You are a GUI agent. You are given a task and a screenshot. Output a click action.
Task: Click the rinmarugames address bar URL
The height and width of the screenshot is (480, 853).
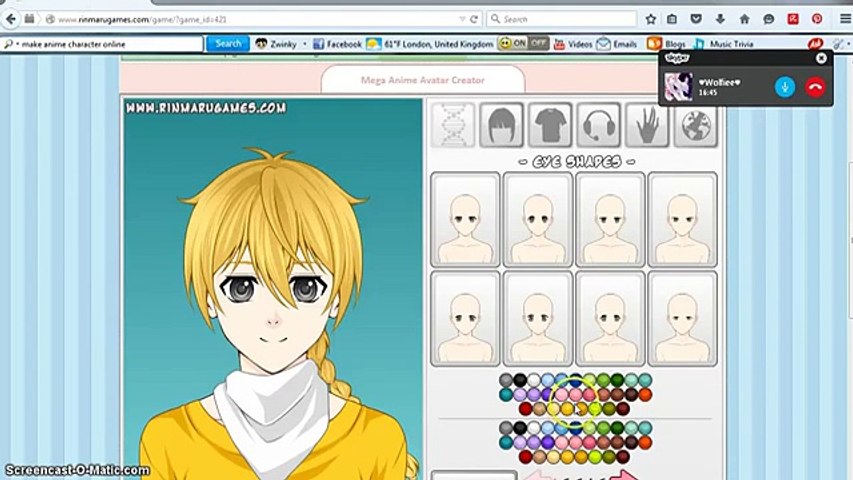(x=142, y=20)
